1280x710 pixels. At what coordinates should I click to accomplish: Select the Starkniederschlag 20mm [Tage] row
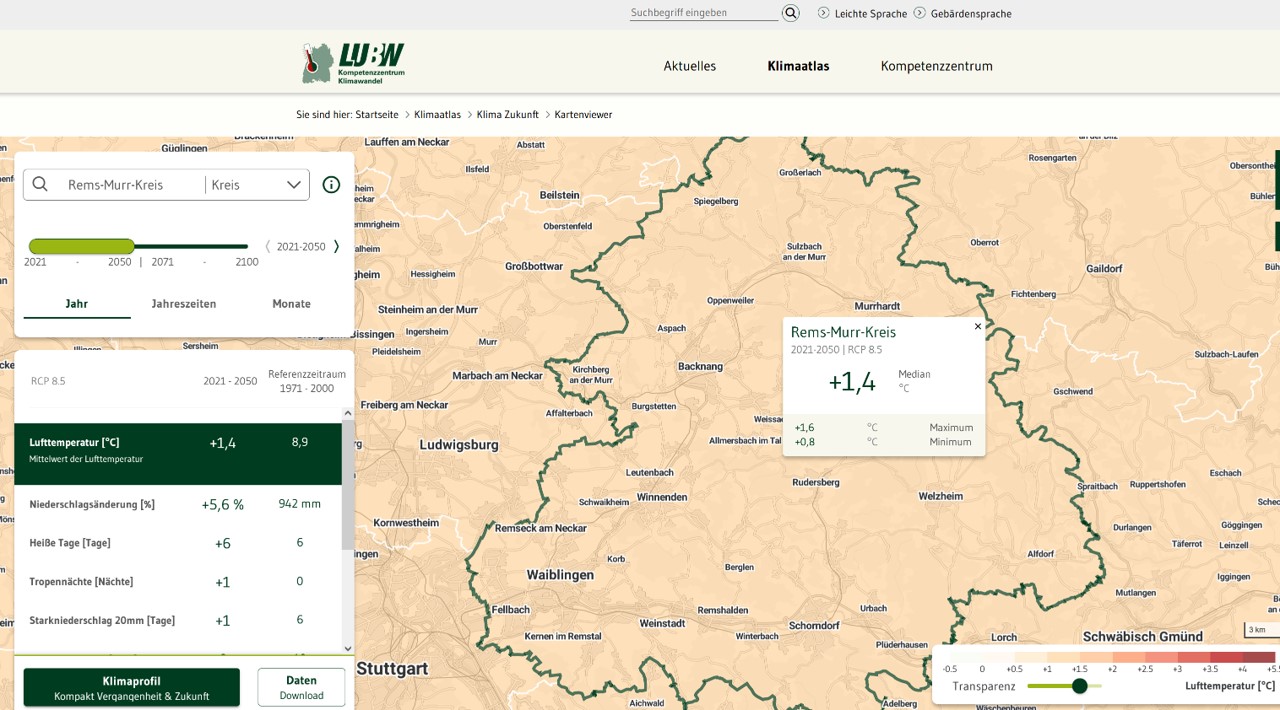pyautogui.click(x=178, y=620)
